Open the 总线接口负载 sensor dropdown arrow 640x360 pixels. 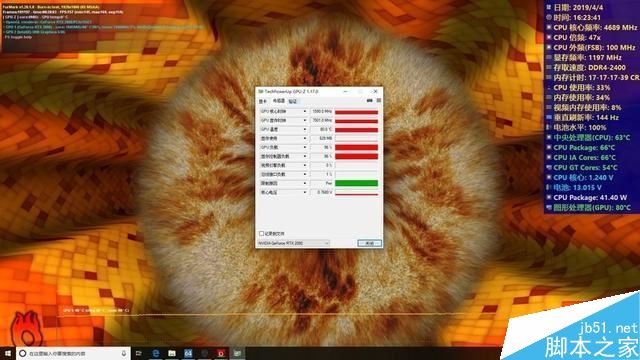point(304,174)
